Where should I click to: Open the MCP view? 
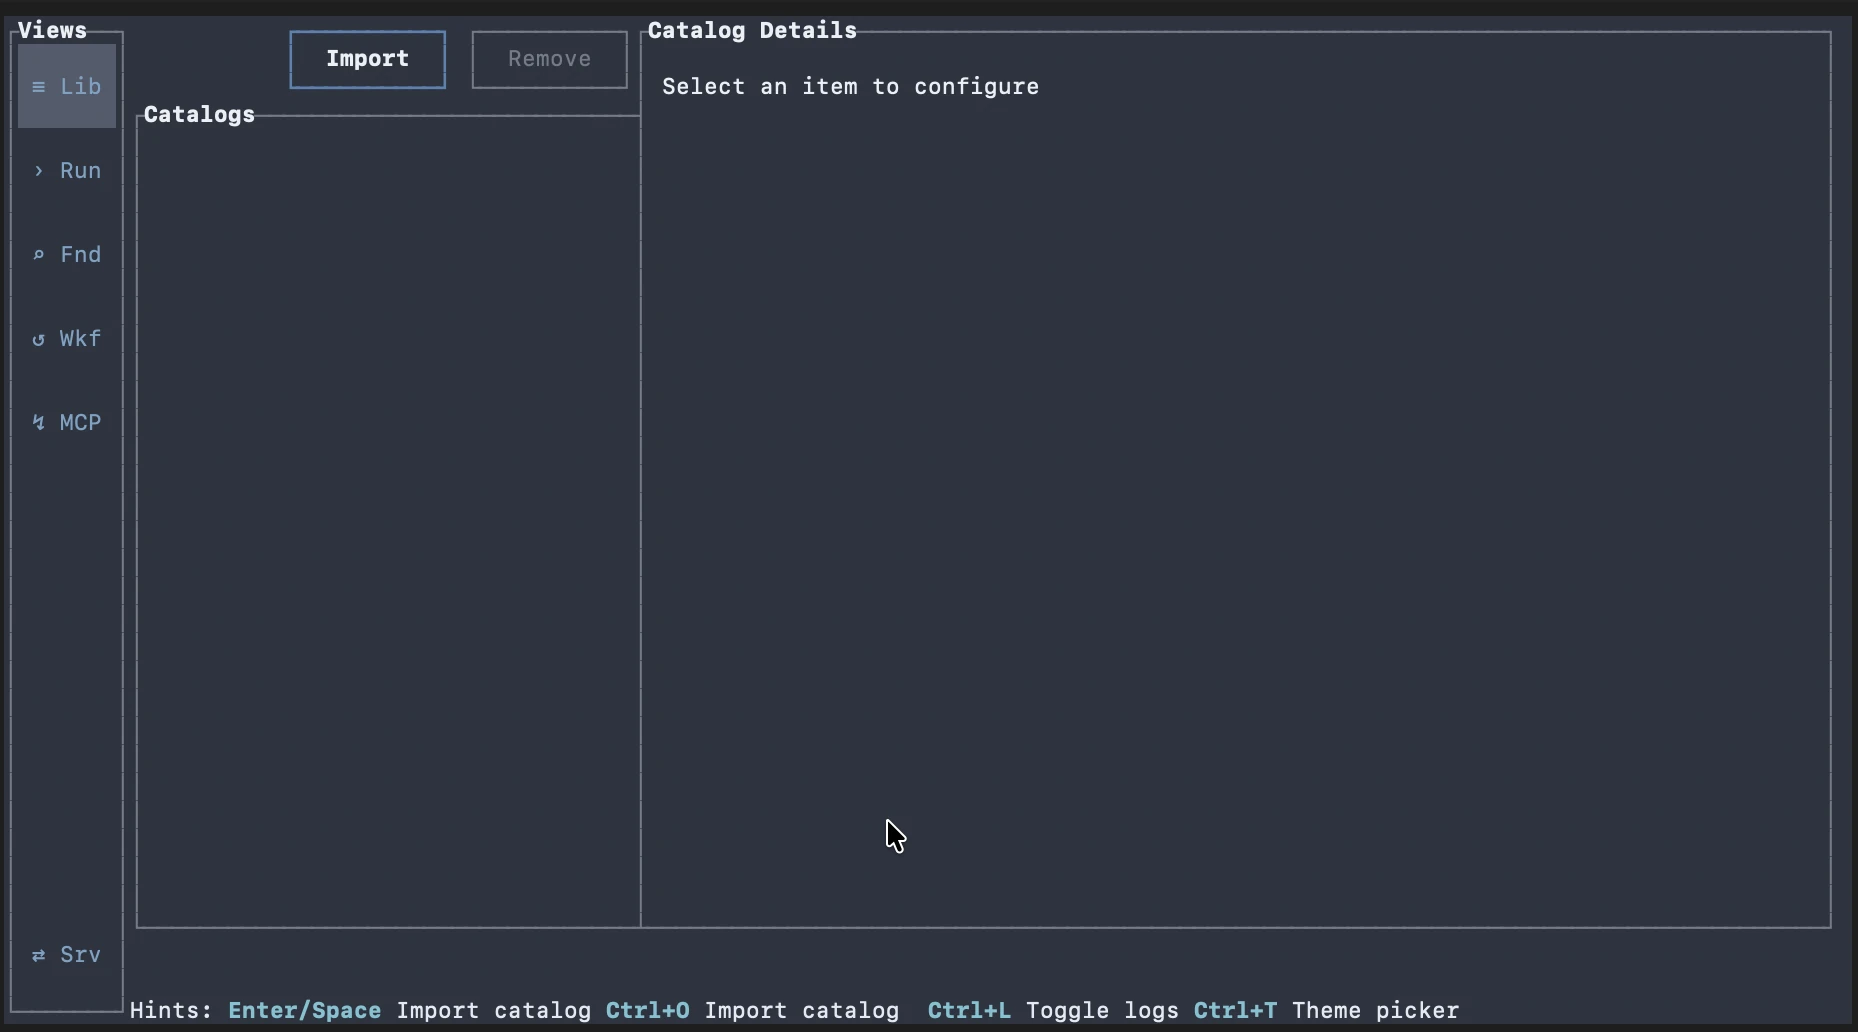(66, 421)
